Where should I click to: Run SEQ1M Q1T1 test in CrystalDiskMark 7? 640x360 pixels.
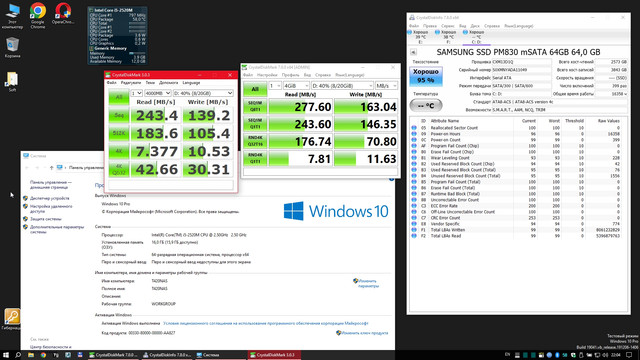tap(255, 124)
